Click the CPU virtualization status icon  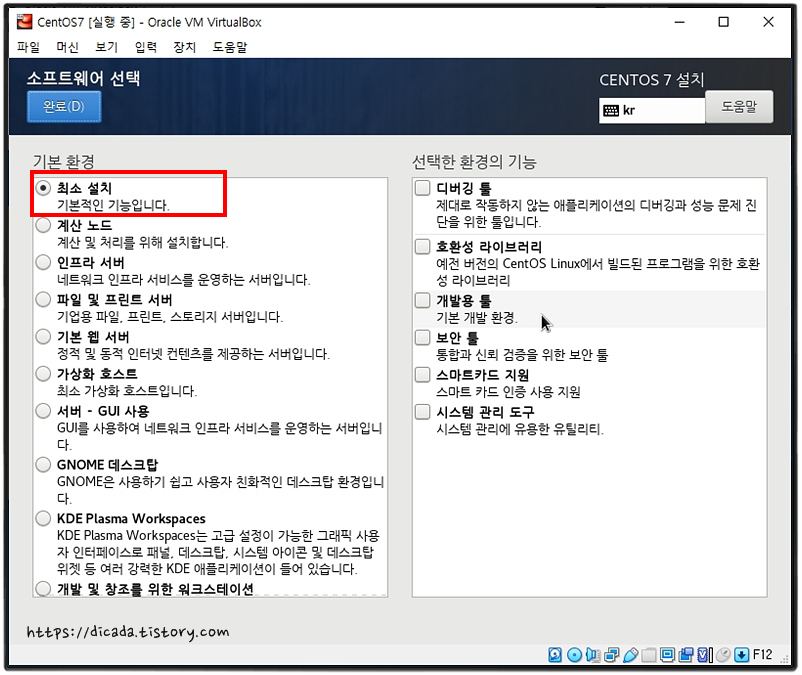click(705, 655)
